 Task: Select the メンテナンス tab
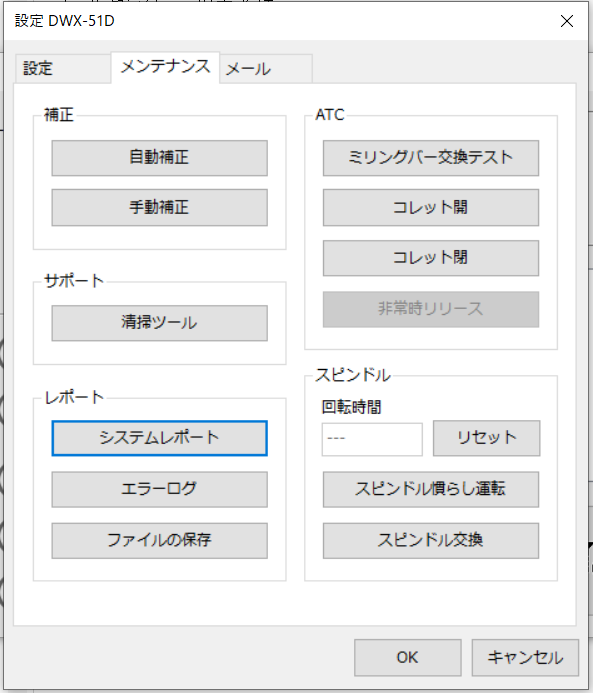(165, 67)
